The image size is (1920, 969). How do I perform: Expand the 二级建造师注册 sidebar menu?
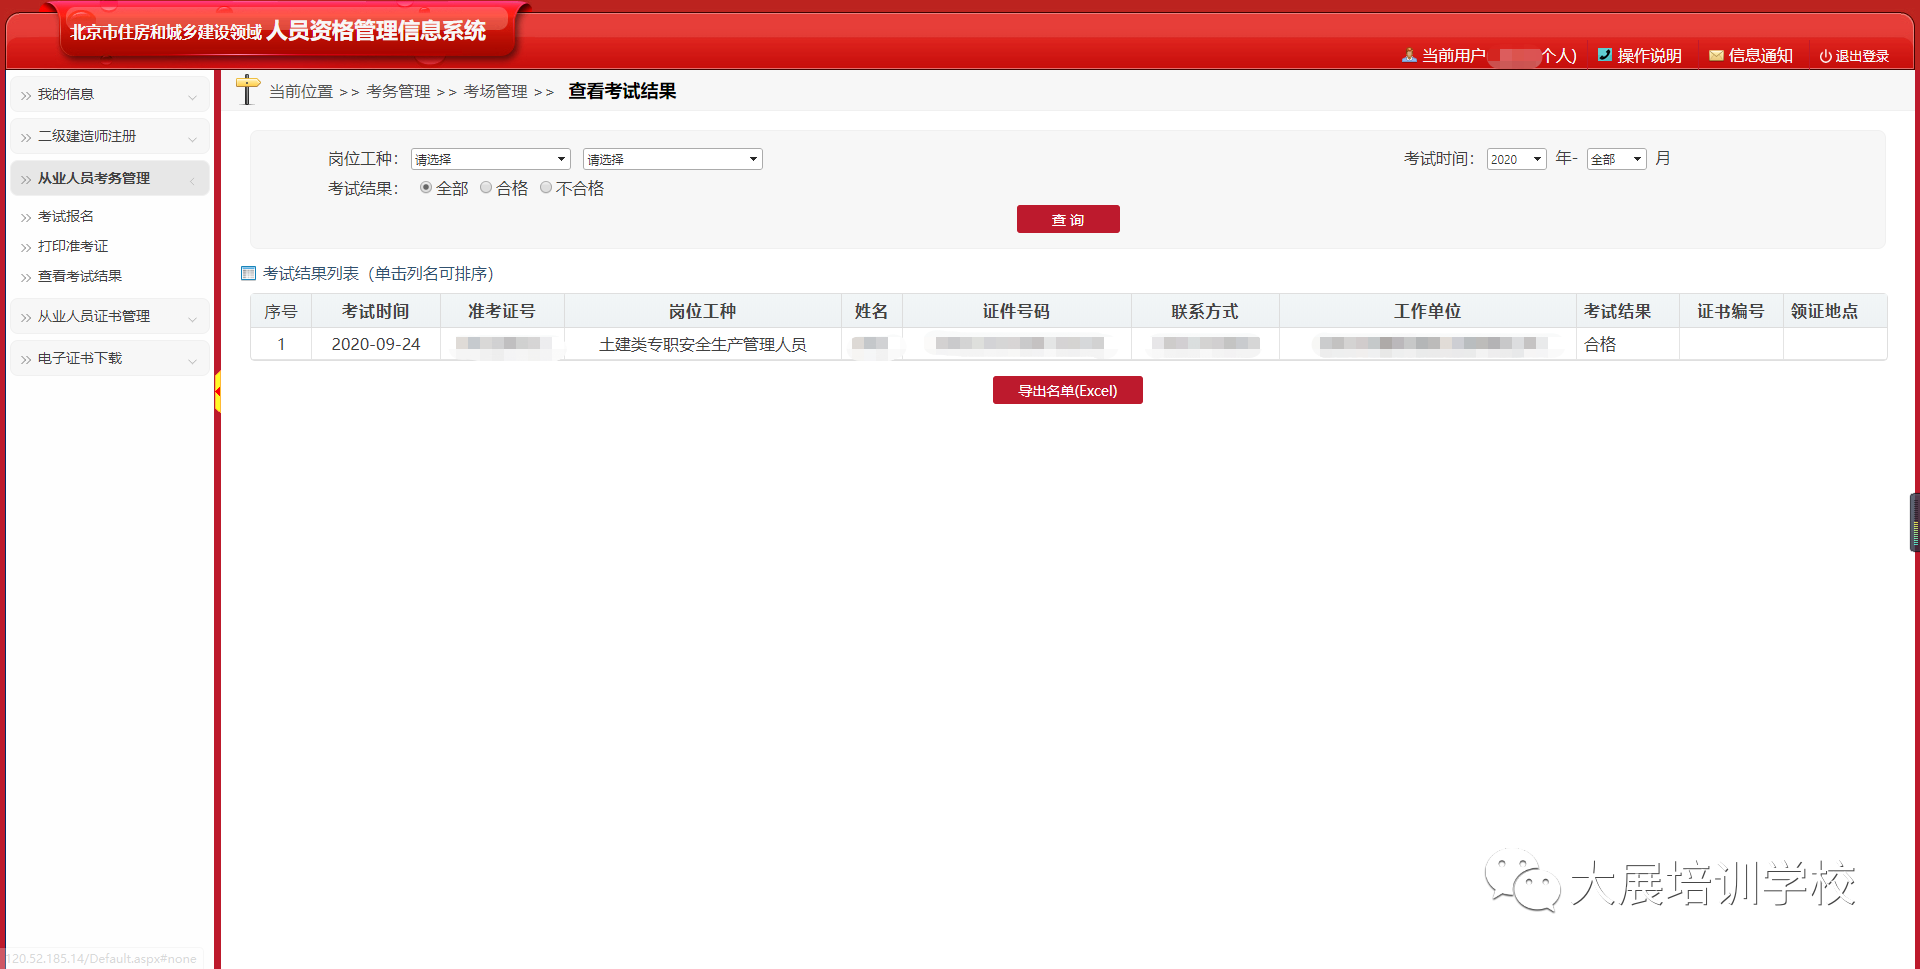click(110, 137)
